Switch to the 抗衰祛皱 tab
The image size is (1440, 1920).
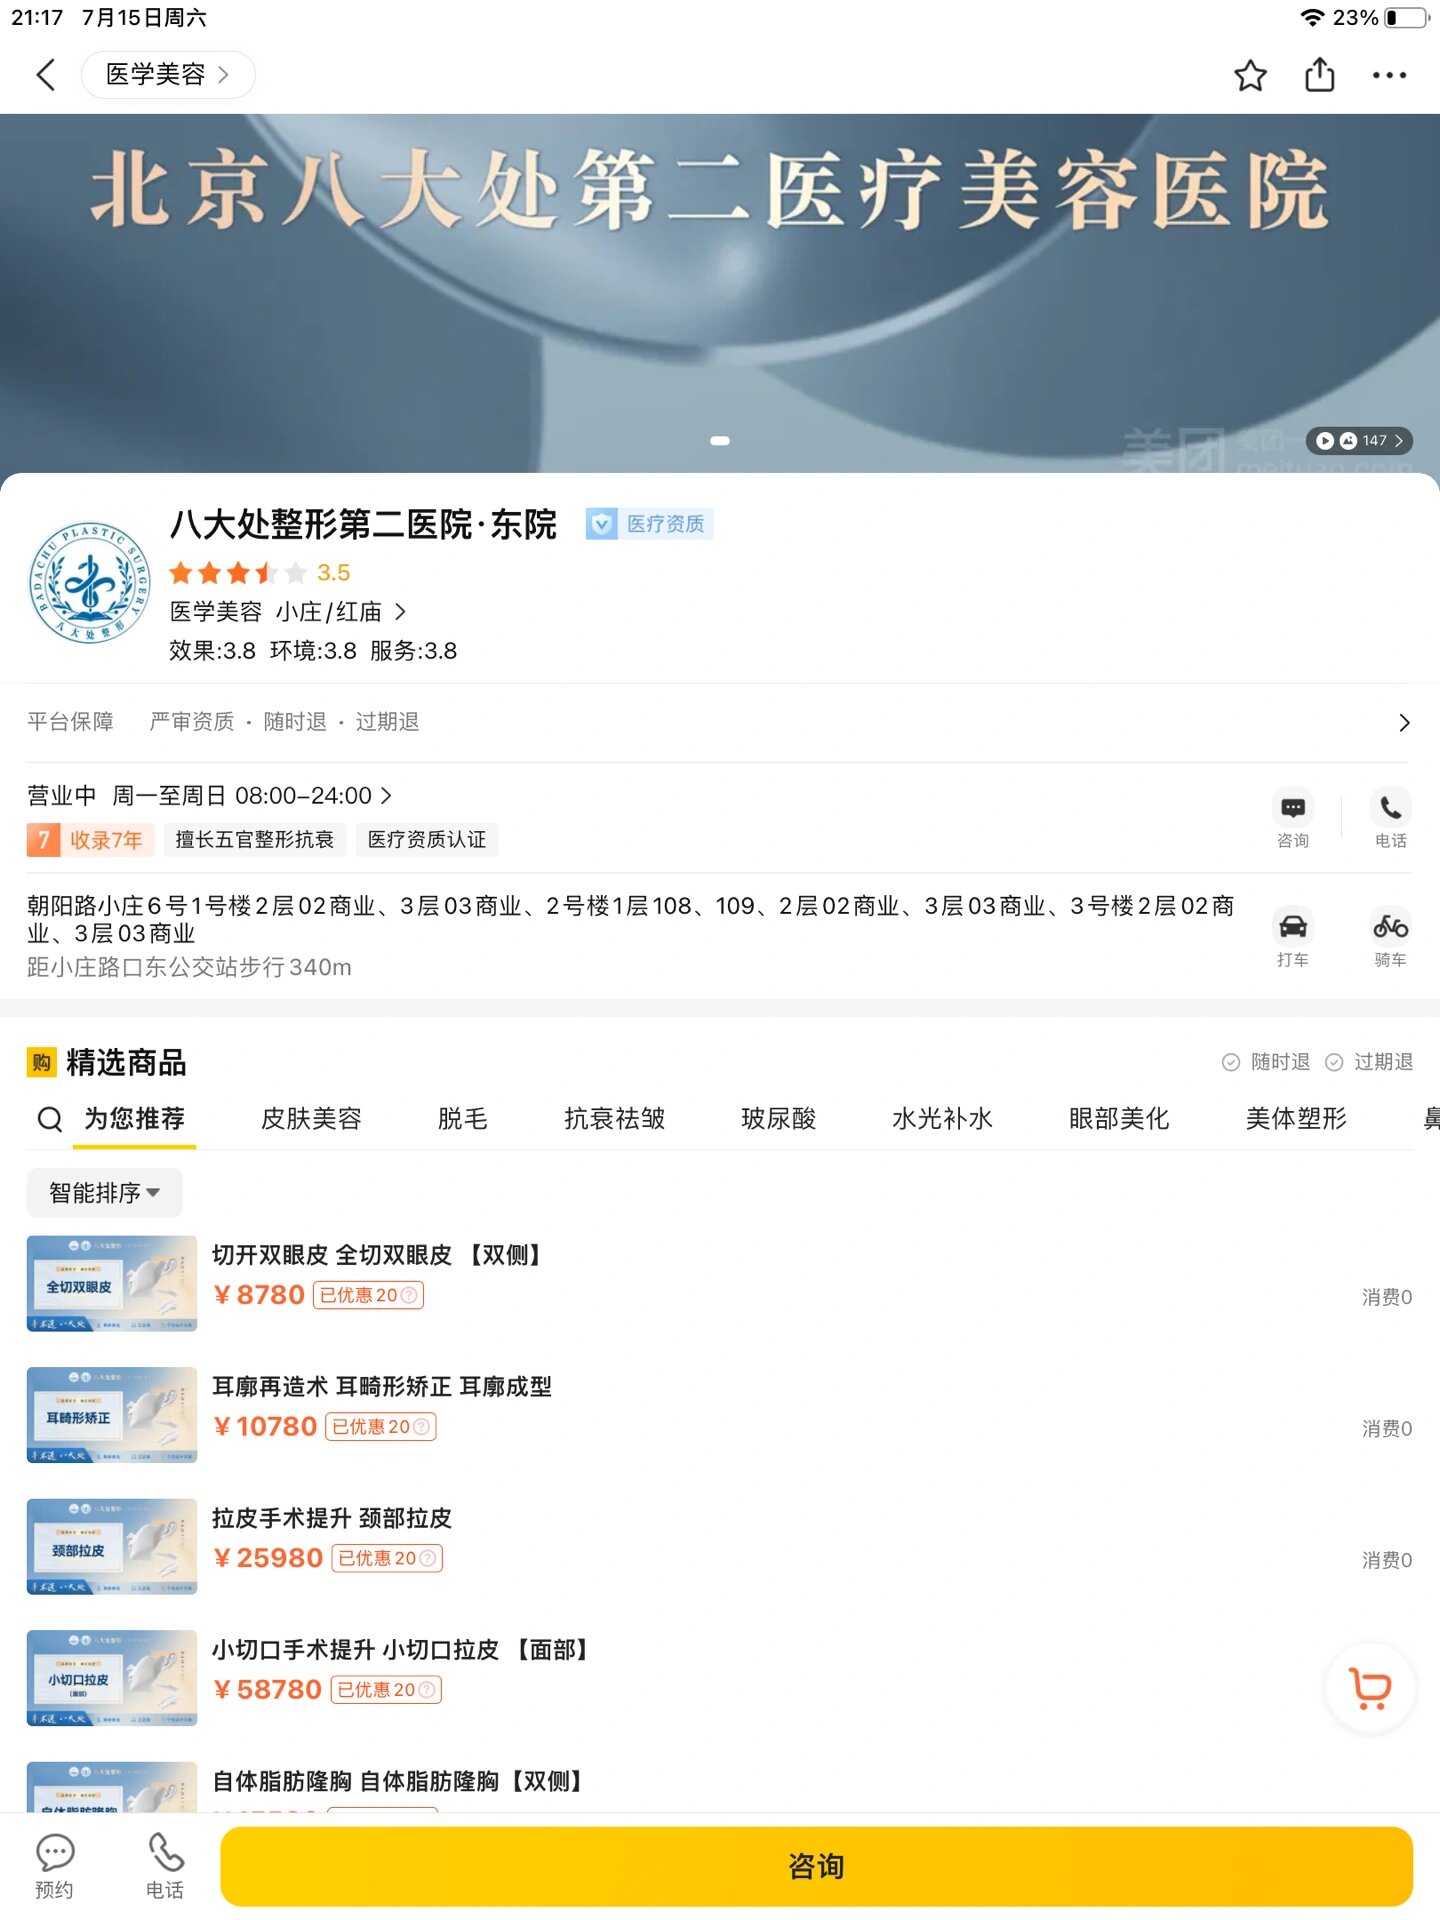pyautogui.click(x=614, y=1119)
